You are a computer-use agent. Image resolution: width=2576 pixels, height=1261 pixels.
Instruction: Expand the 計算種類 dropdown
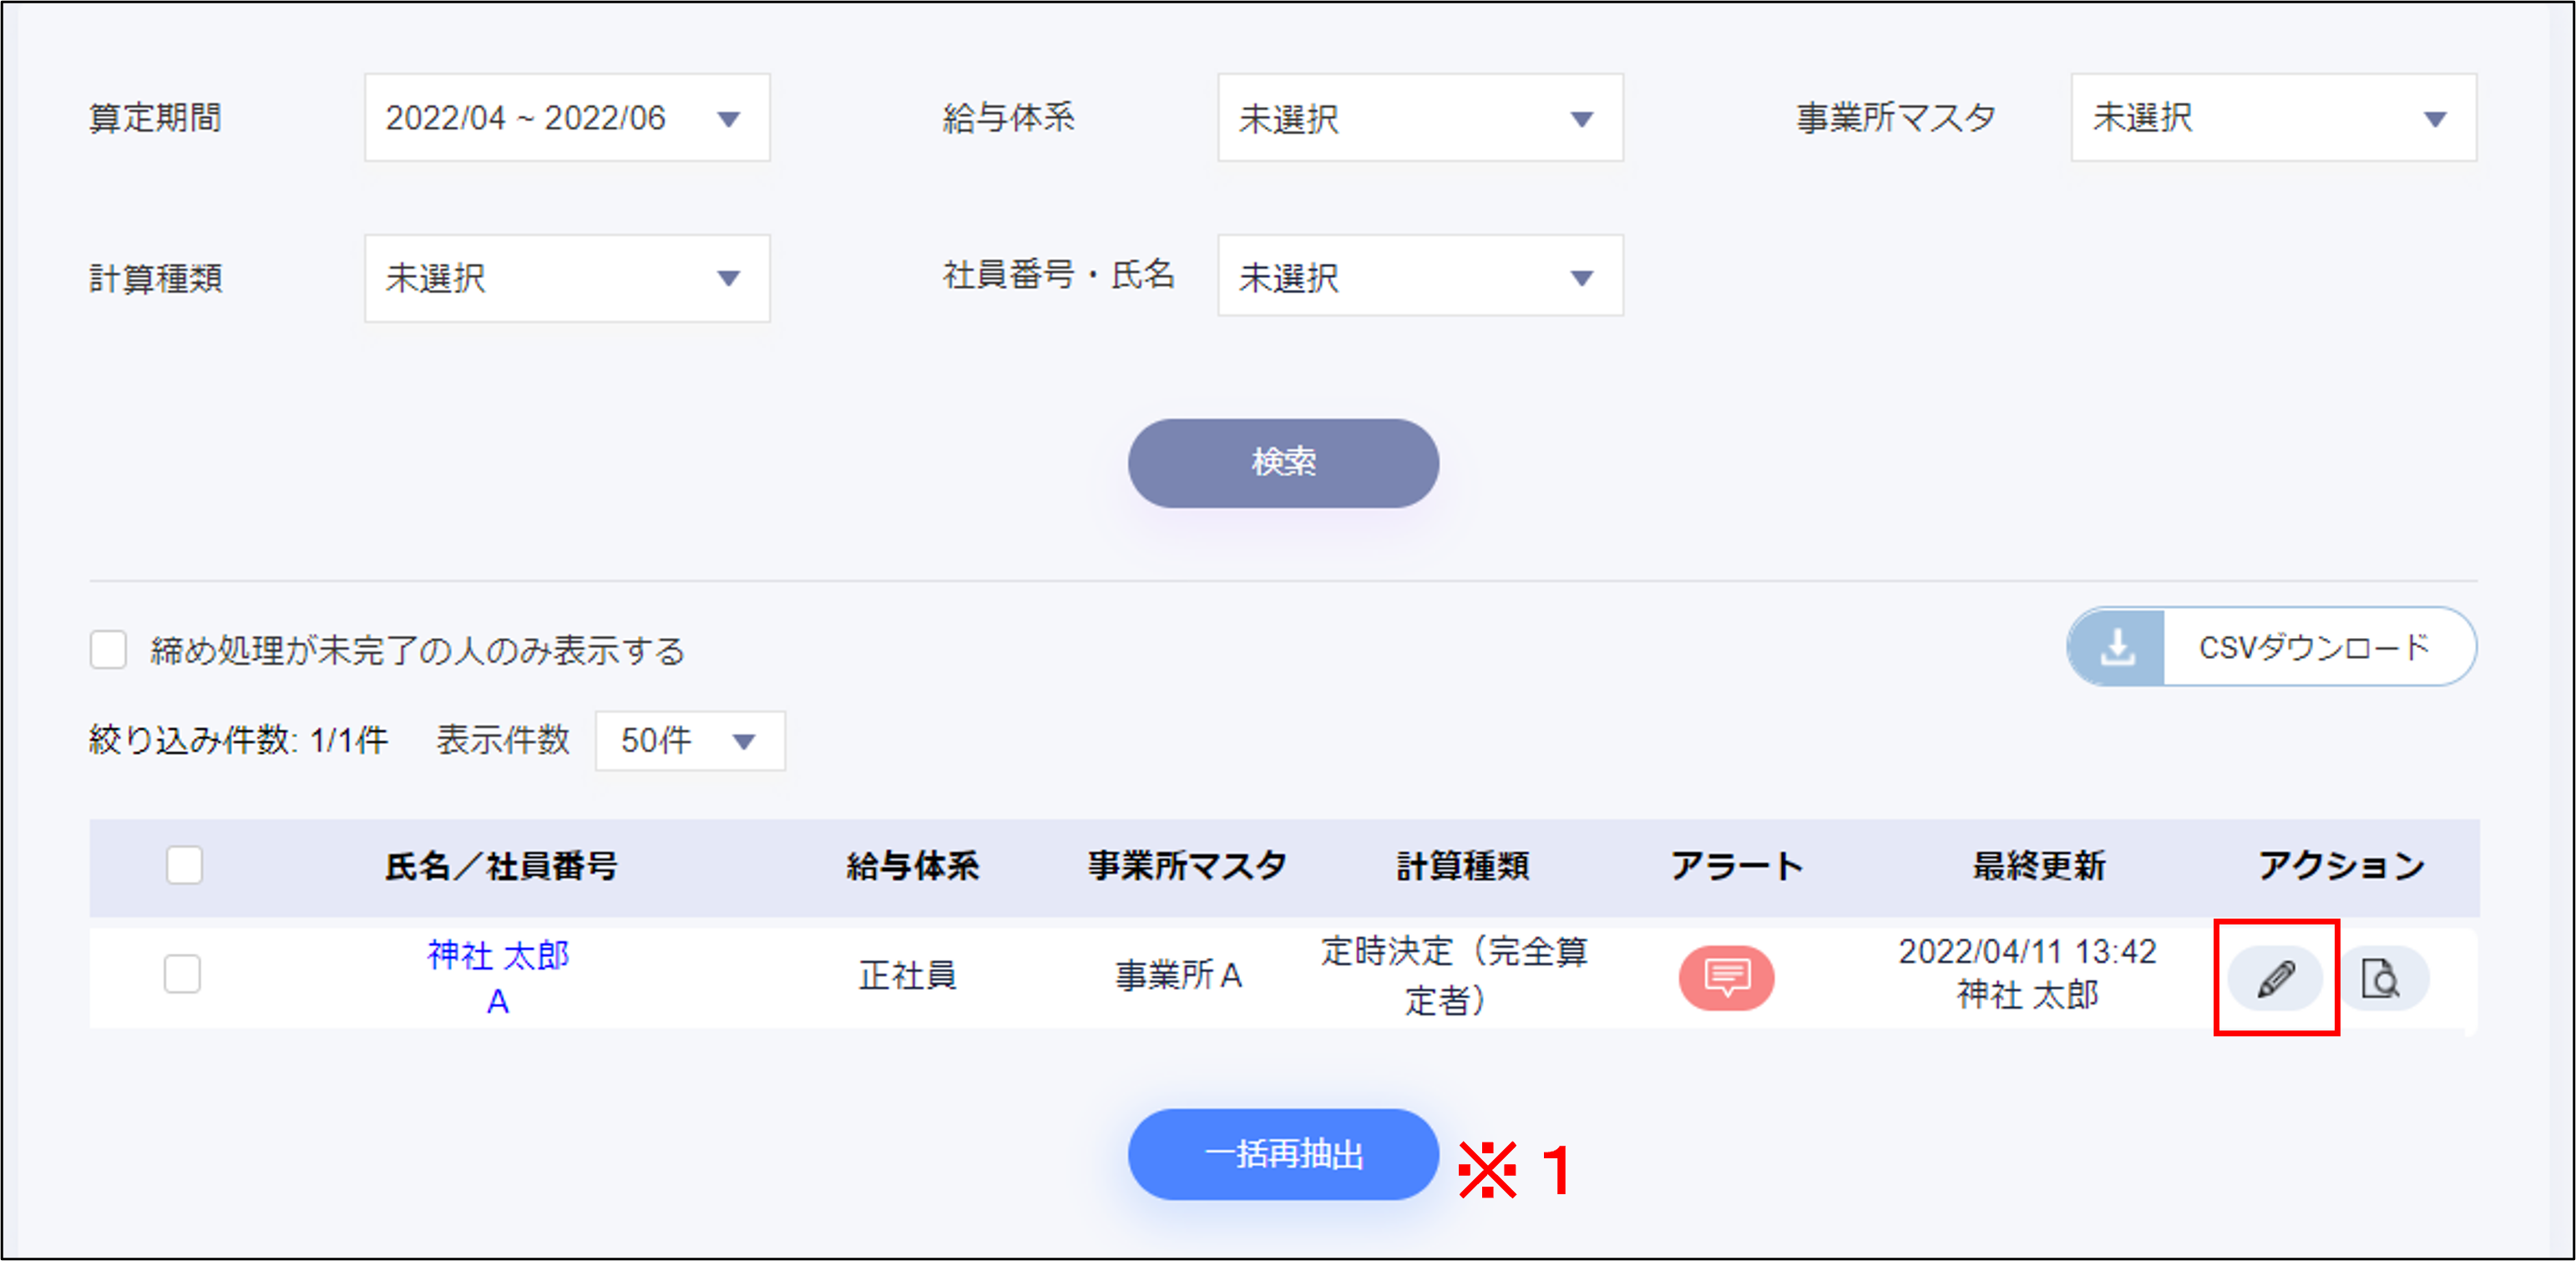pos(566,278)
